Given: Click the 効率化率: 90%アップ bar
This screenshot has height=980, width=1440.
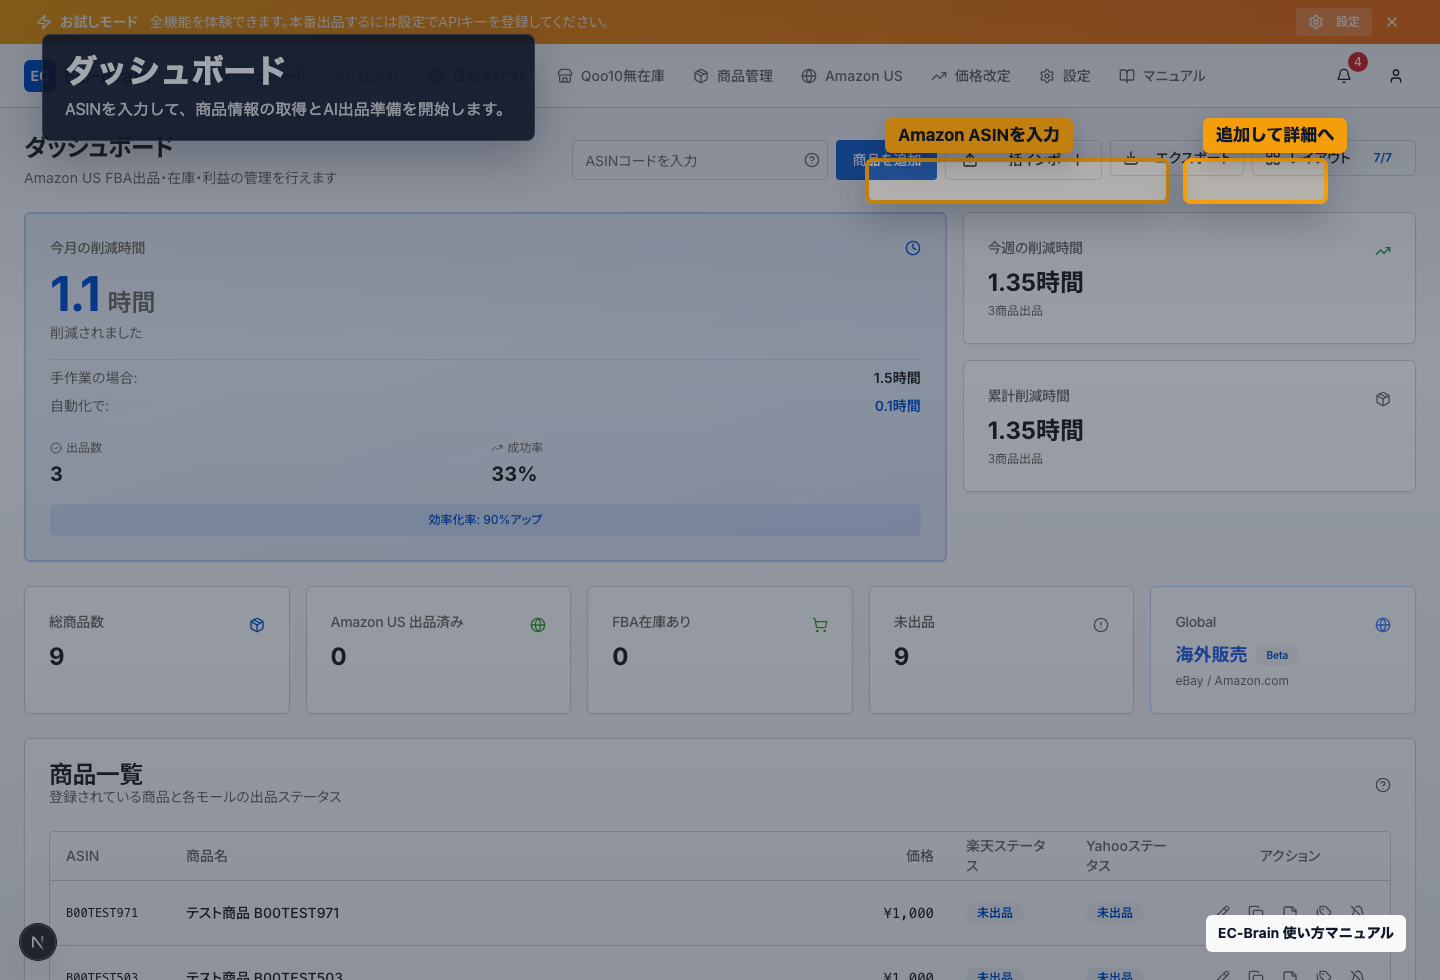Looking at the screenshot, I should [485, 520].
